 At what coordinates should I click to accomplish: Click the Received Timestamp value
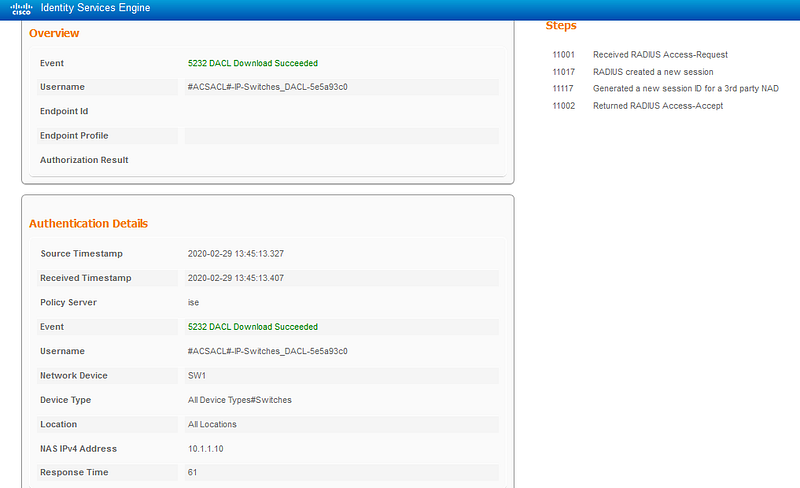click(236, 278)
